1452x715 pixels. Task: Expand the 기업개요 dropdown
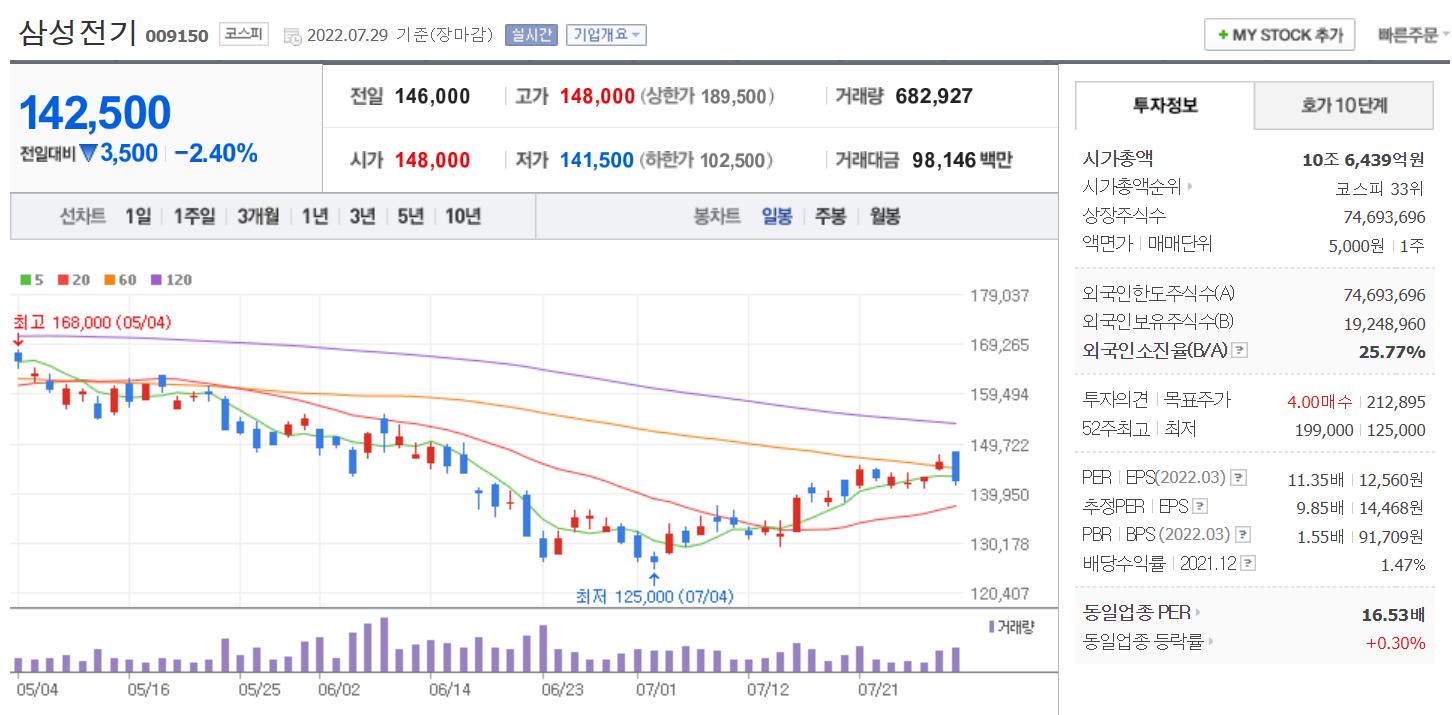click(x=606, y=35)
